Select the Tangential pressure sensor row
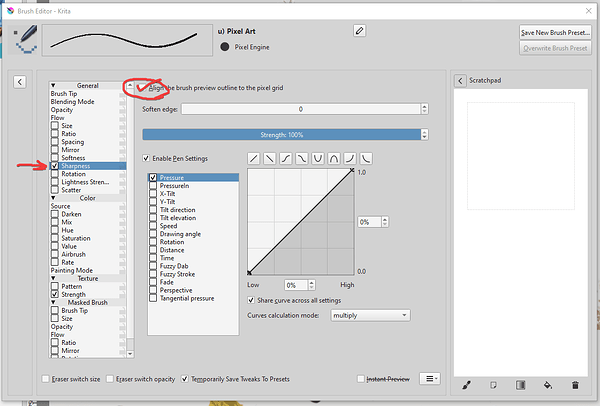 coord(193,298)
